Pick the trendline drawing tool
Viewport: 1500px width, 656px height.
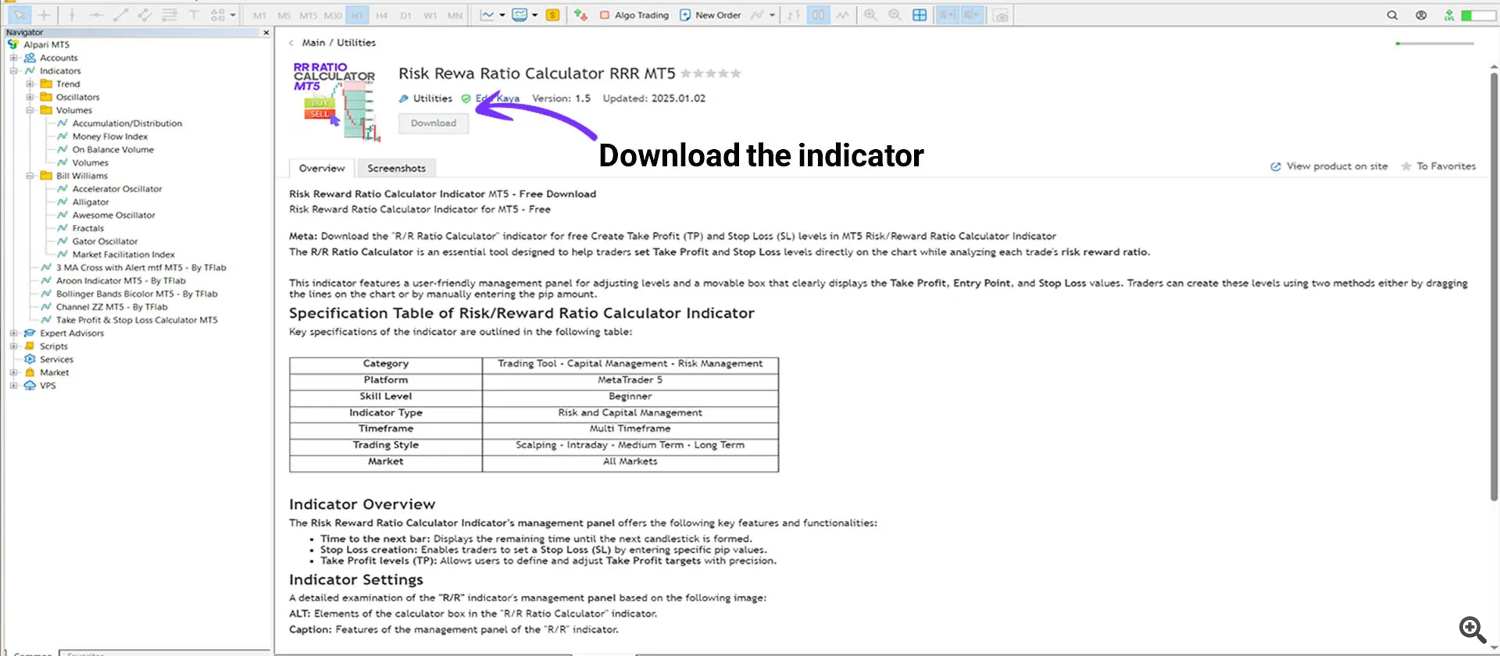(x=121, y=15)
